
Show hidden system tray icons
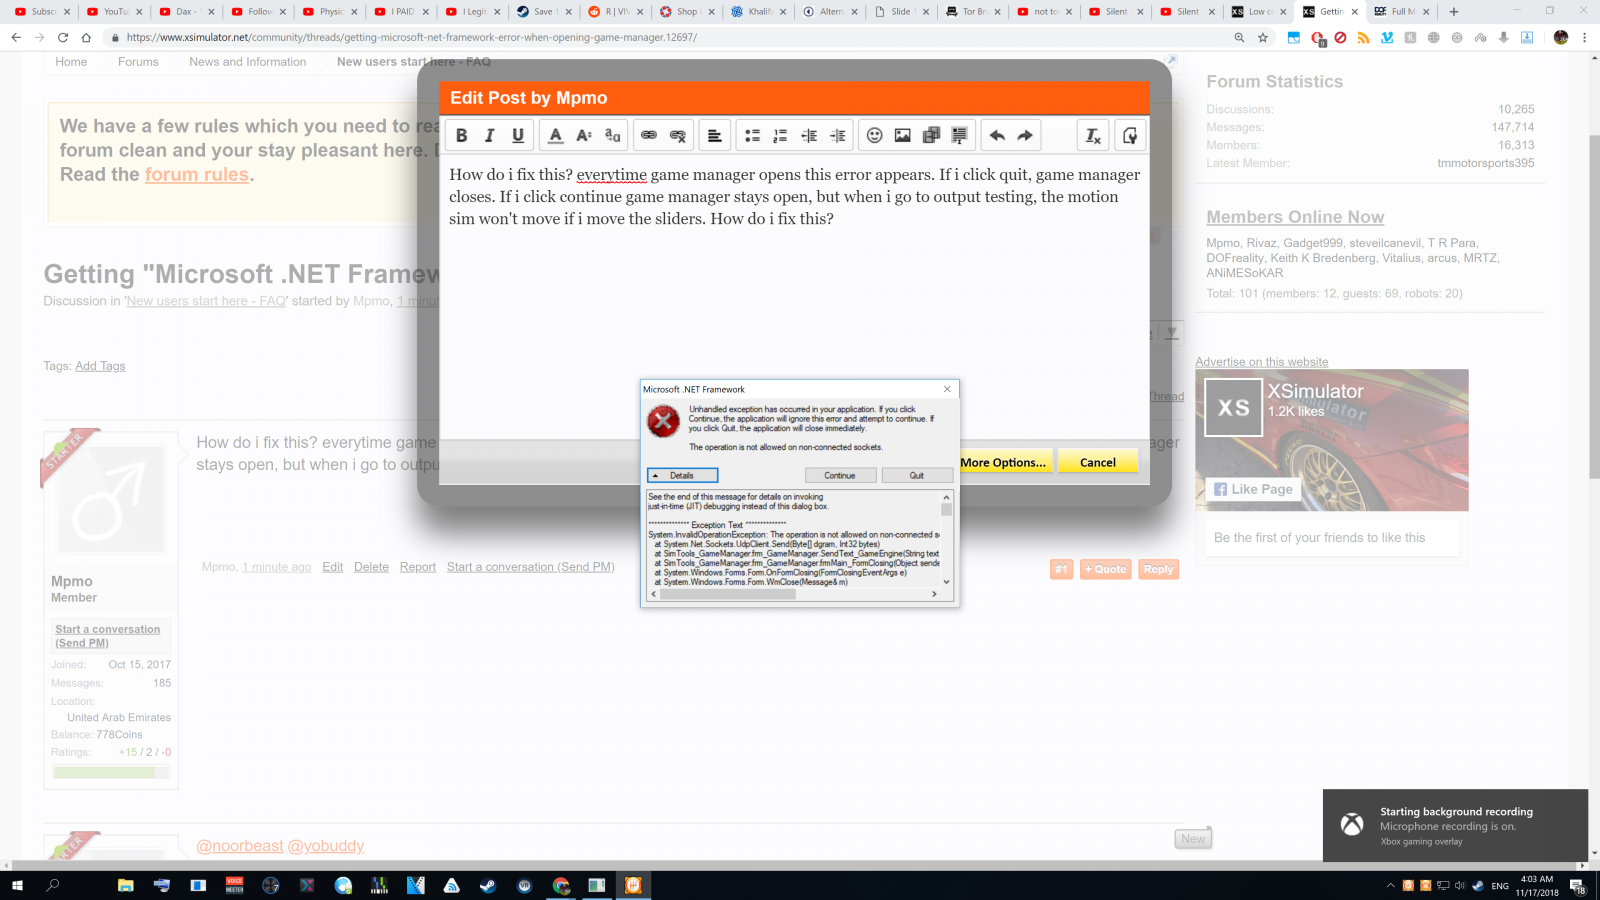1390,885
